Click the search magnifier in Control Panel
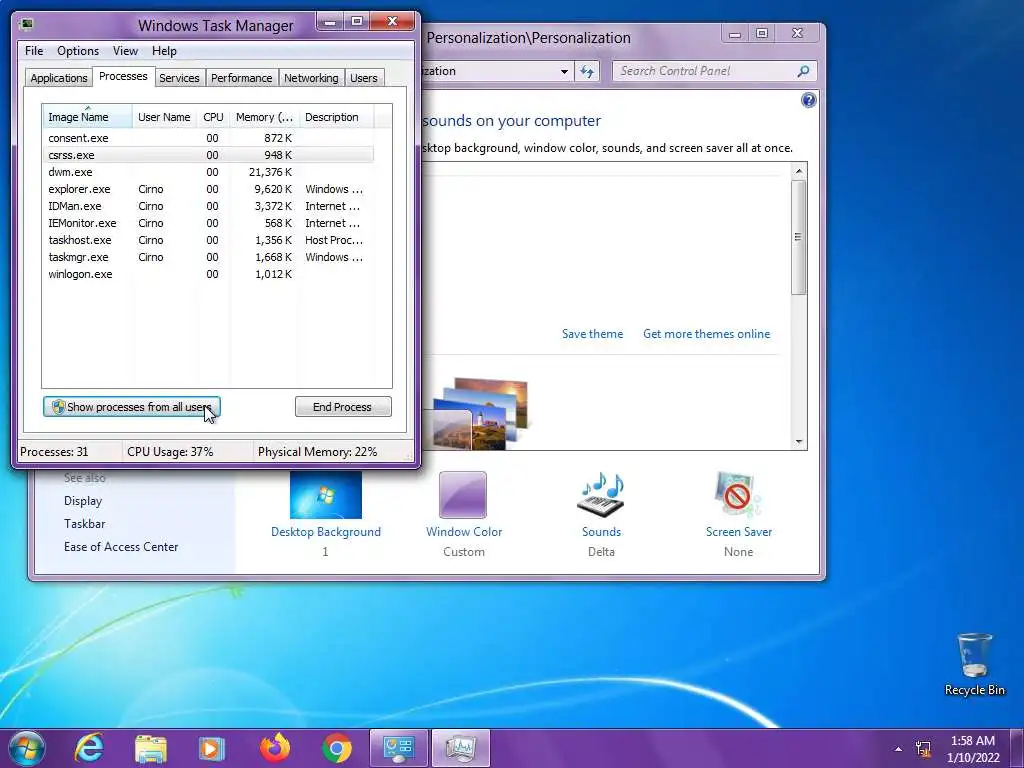This screenshot has width=1024, height=768. pyautogui.click(x=803, y=71)
